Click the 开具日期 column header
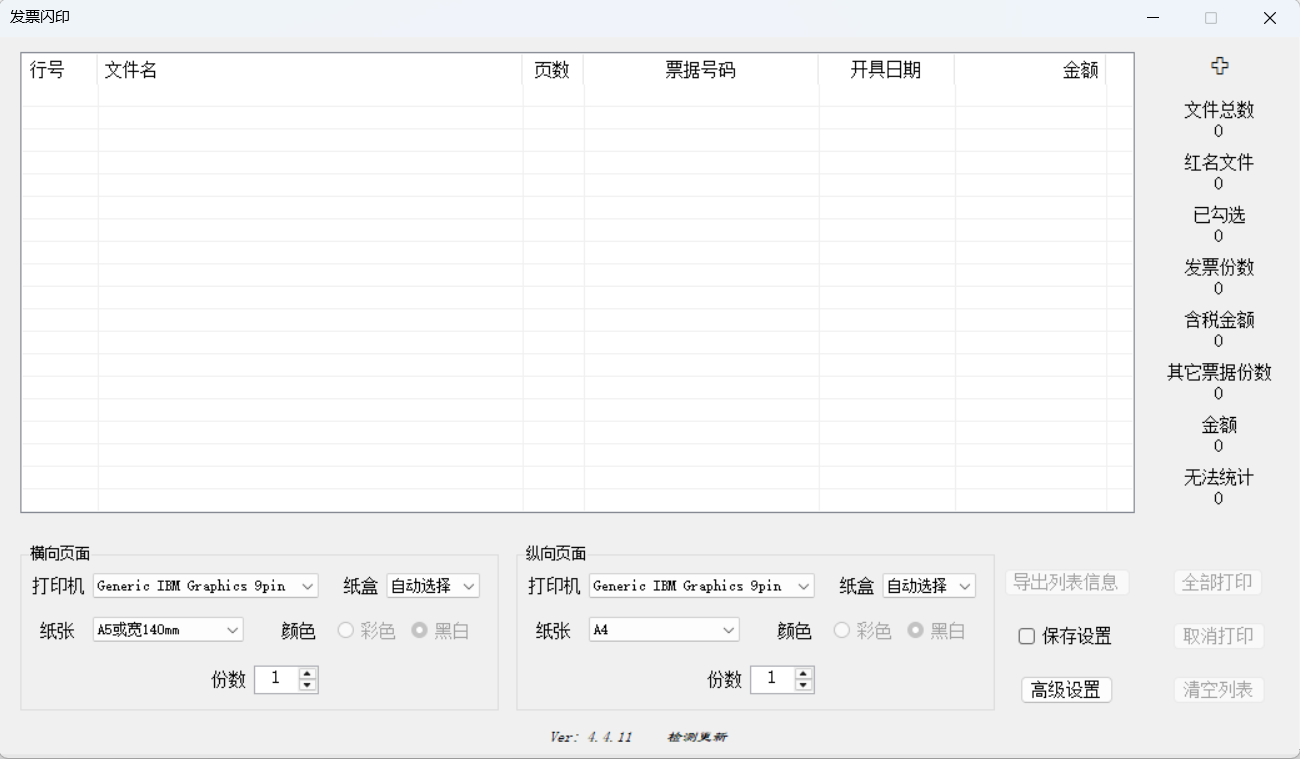This screenshot has height=759, width=1300. 886,70
